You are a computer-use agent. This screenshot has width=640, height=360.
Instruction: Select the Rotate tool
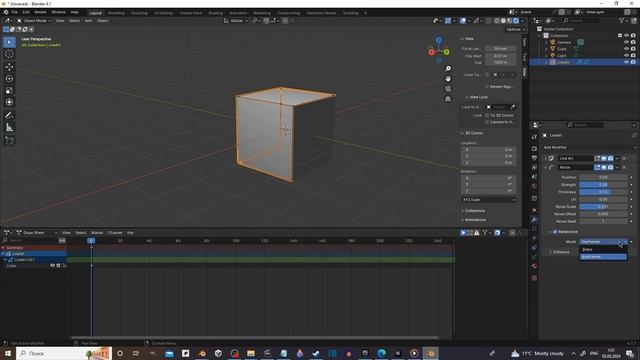click(9, 79)
